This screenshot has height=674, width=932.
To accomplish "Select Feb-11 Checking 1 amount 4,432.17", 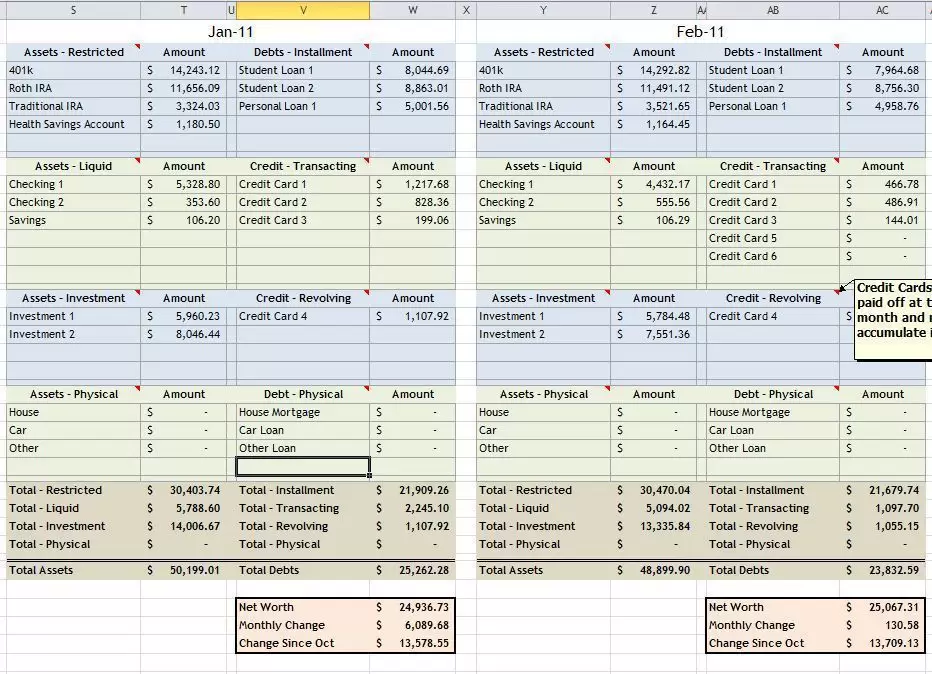I will click(x=653, y=184).
